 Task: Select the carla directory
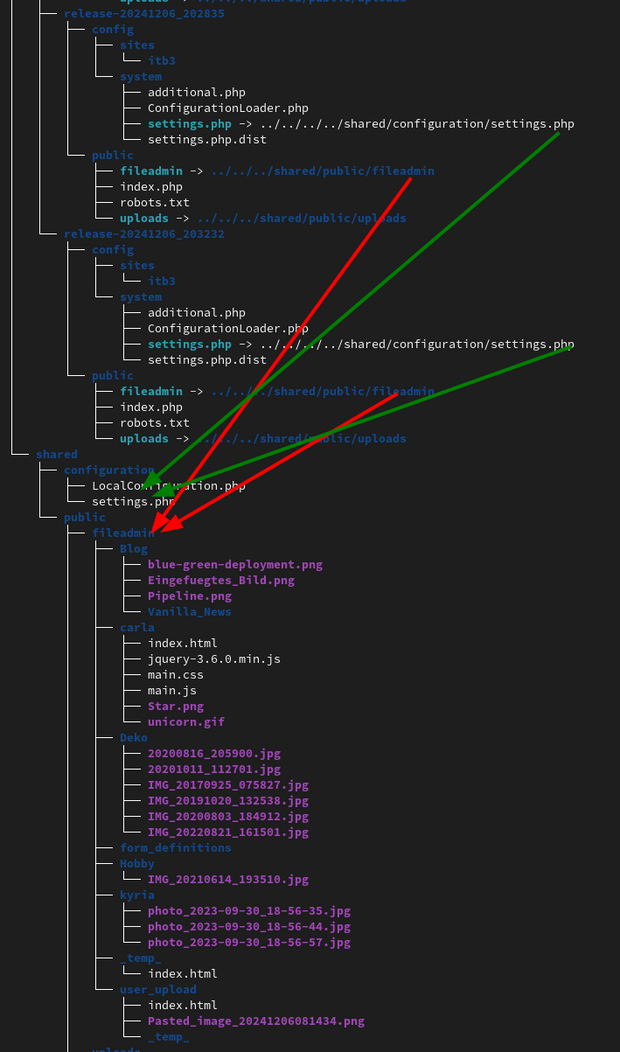[137, 628]
